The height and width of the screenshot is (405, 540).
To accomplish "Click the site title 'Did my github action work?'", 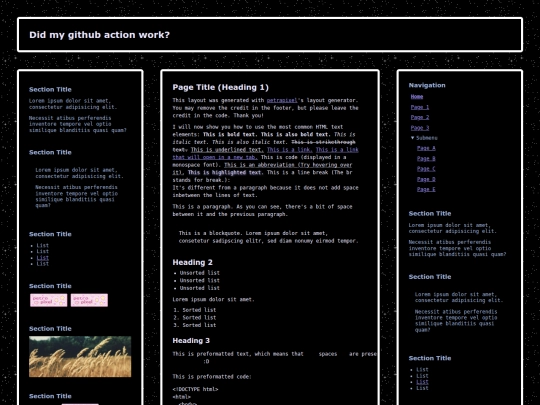I will click(100, 35).
